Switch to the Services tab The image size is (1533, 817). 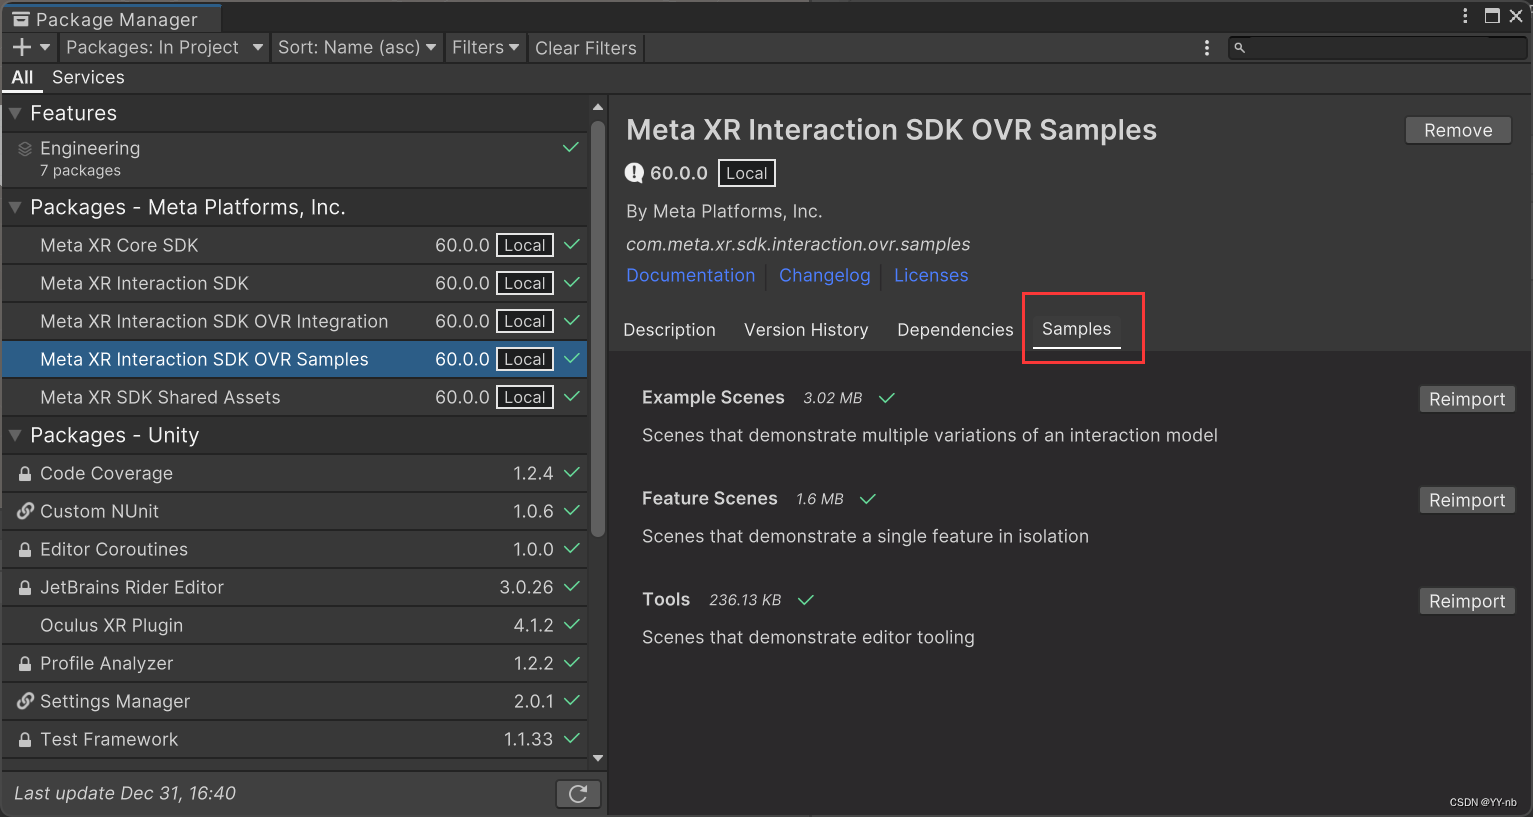(x=88, y=77)
